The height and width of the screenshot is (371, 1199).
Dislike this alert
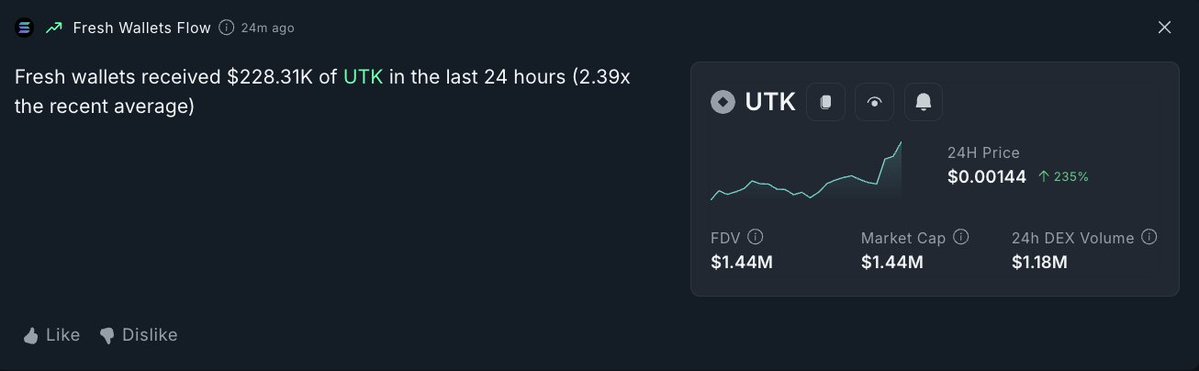point(138,335)
